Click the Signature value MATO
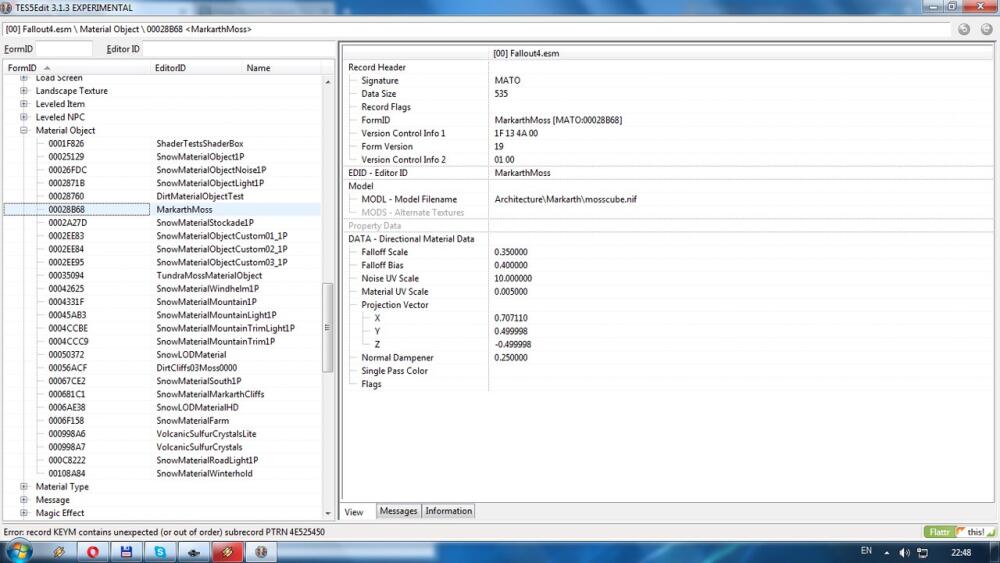 click(507, 80)
